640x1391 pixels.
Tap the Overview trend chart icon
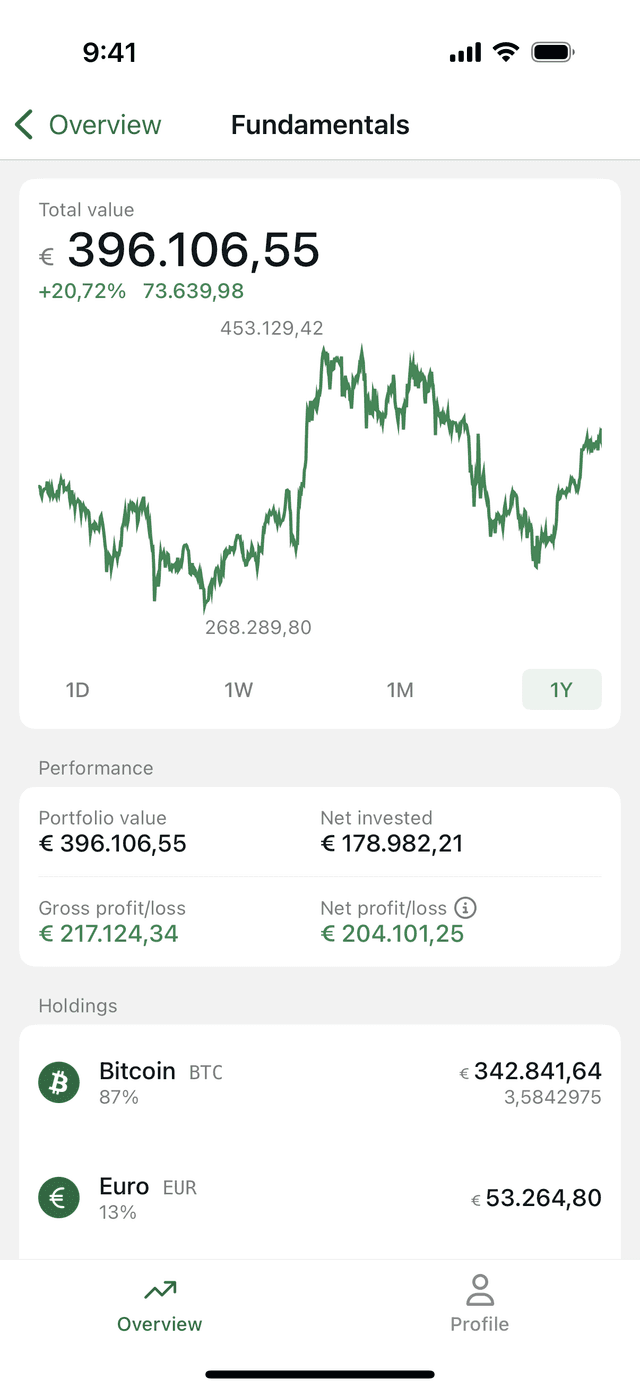pyautogui.click(x=160, y=1290)
